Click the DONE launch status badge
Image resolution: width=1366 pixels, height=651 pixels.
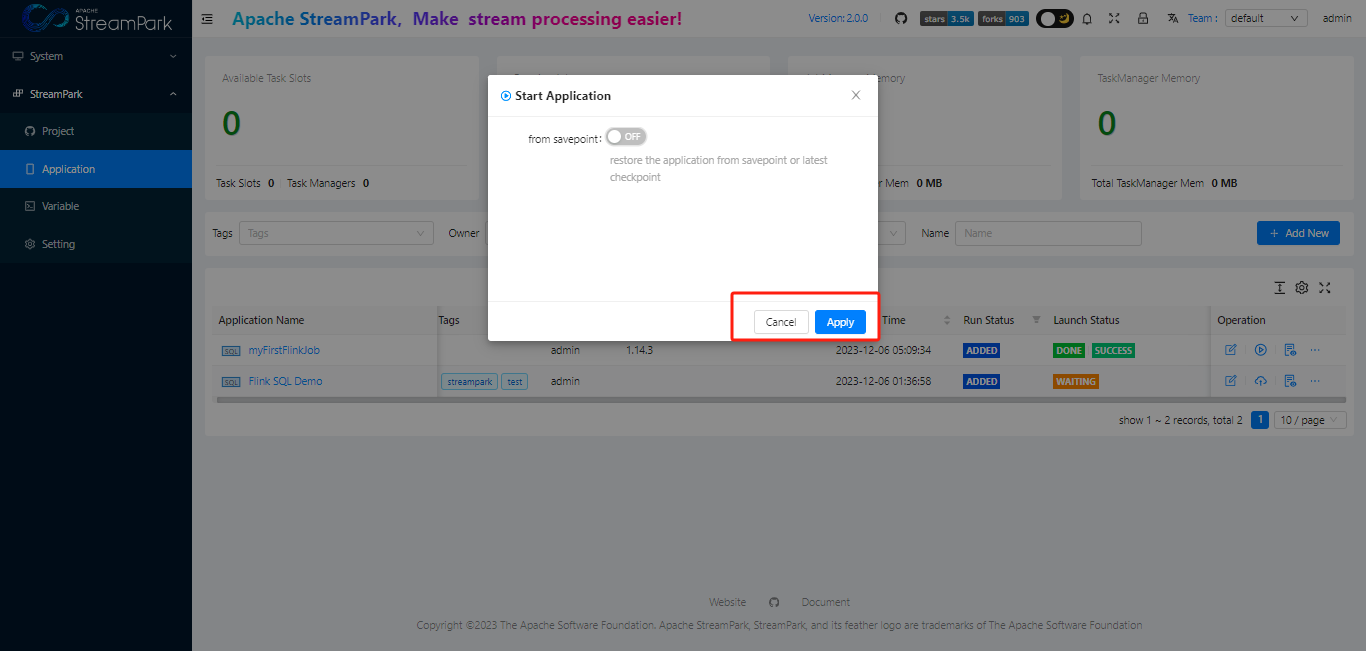(1069, 351)
